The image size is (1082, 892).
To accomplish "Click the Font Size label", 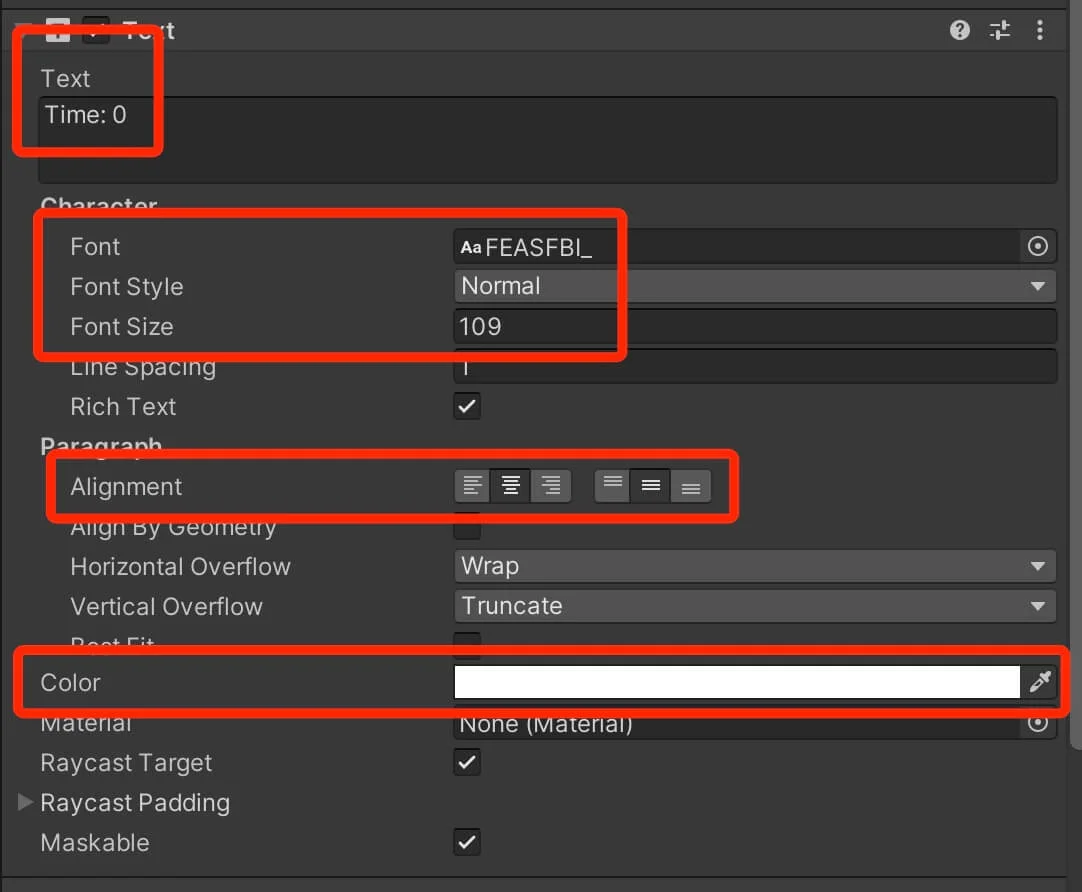I will (121, 326).
